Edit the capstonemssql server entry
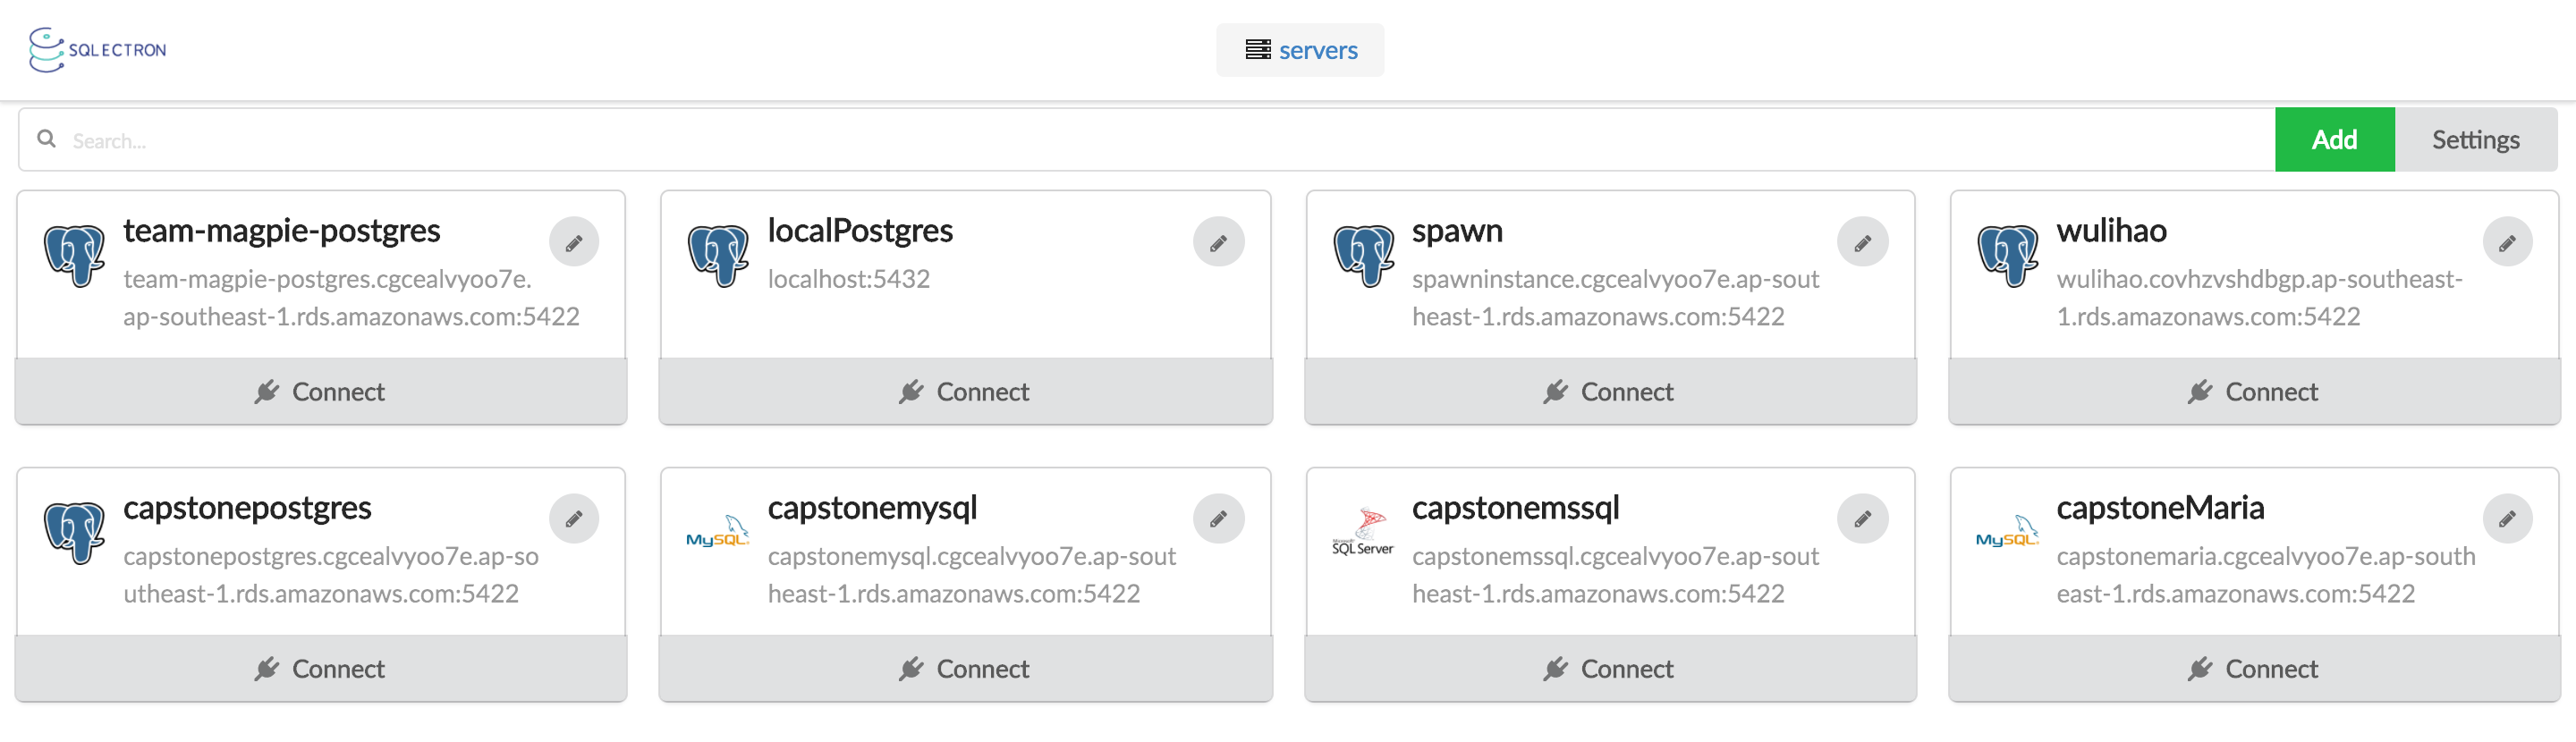2576x742 pixels. click(x=1862, y=519)
